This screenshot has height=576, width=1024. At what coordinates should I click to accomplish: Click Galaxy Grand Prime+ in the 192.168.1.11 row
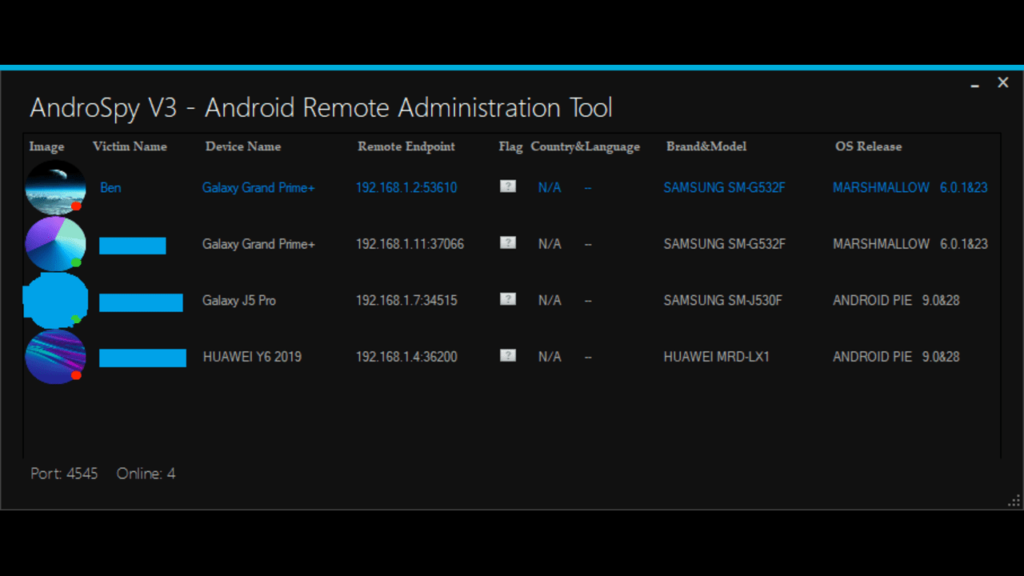(x=259, y=244)
